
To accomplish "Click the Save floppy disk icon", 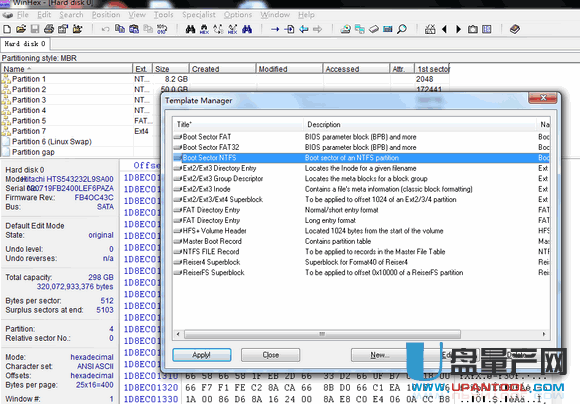I will point(35,29).
